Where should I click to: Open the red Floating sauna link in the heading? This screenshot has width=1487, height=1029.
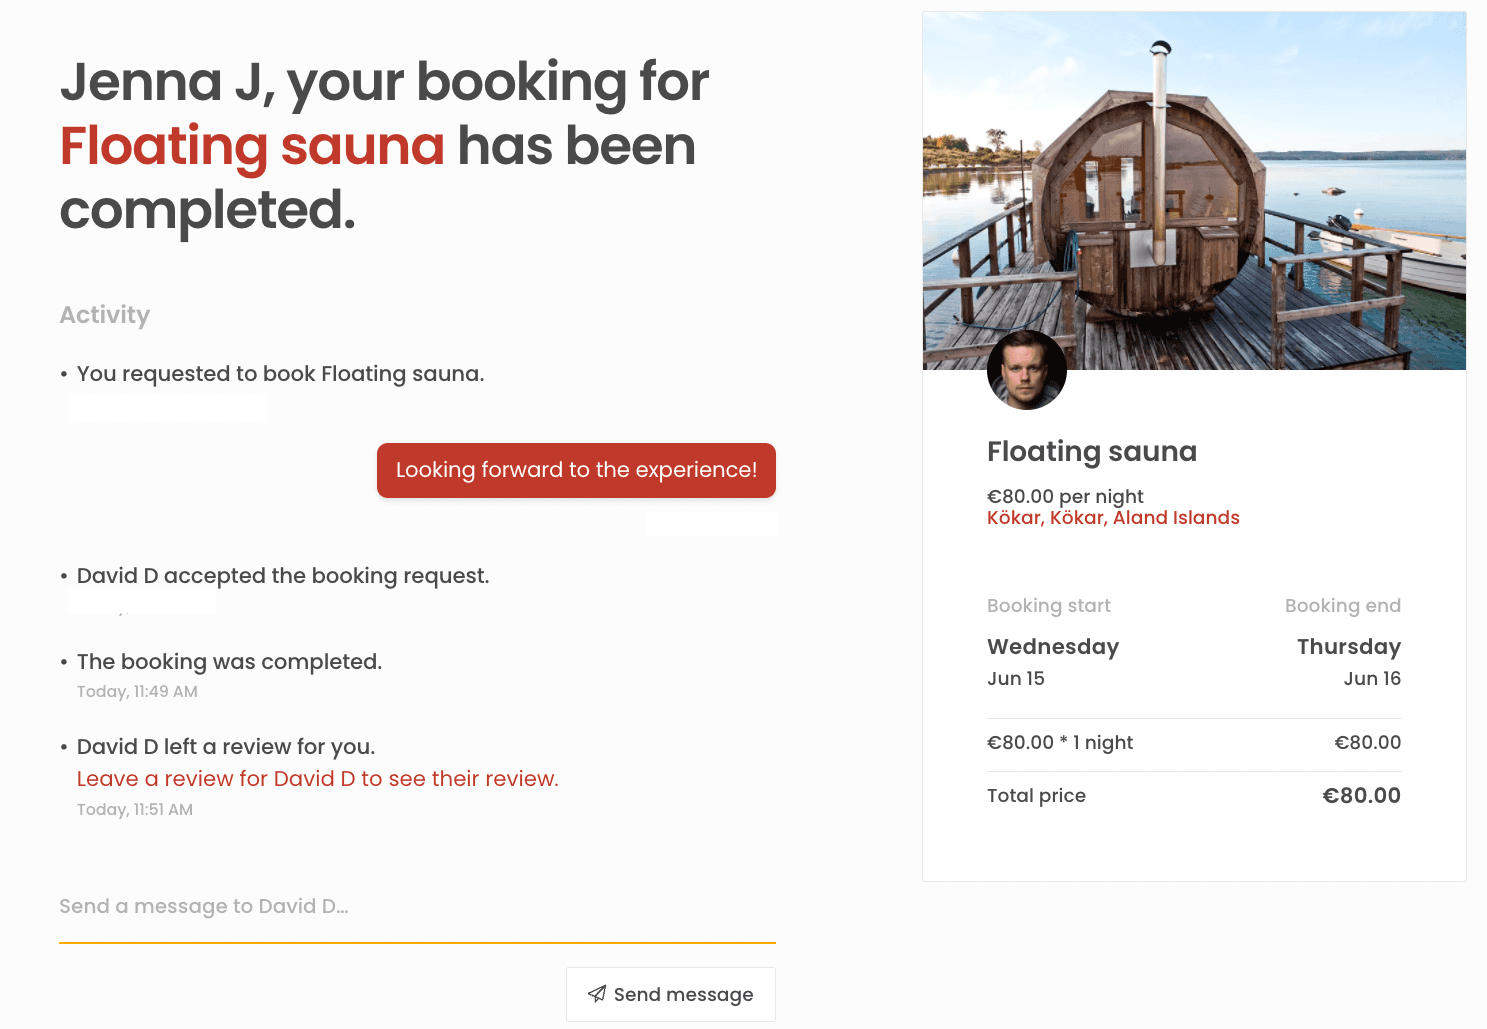coord(252,146)
